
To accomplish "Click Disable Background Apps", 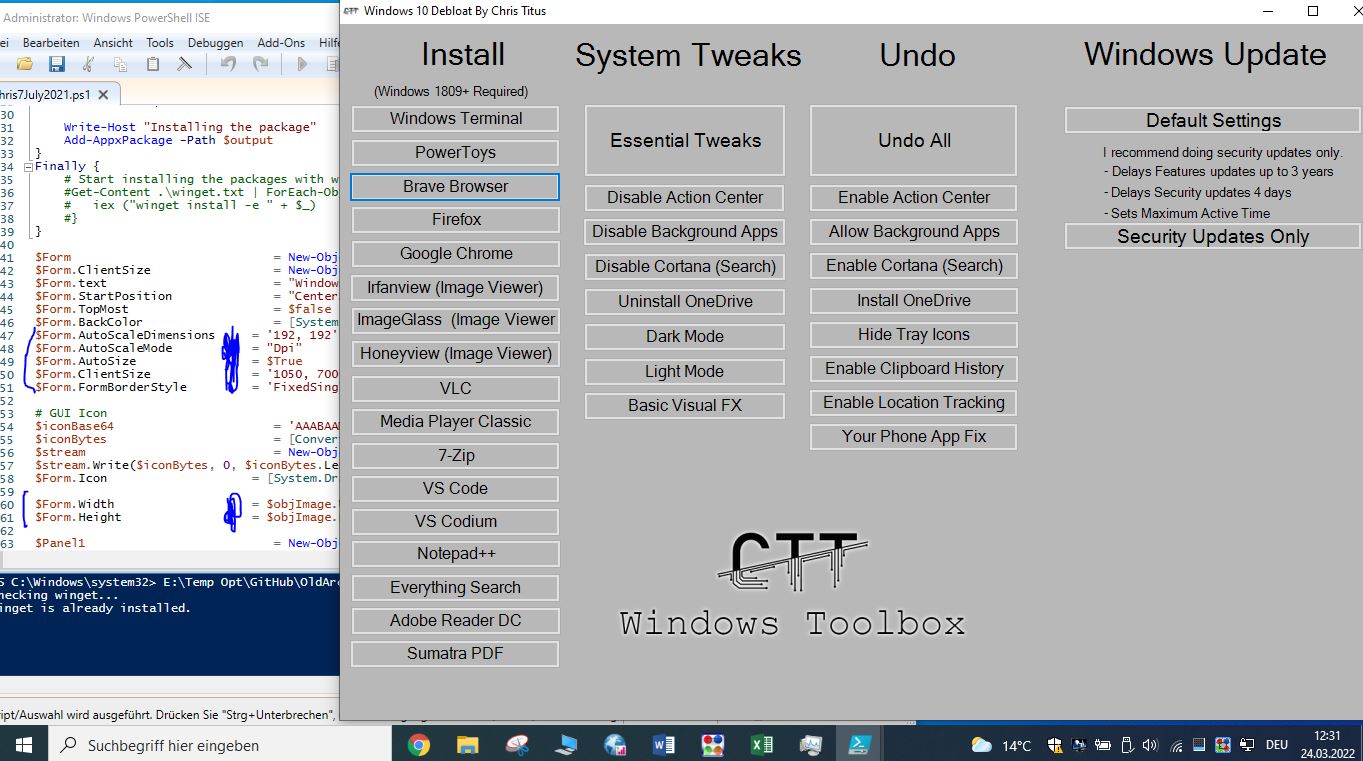I will pyautogui.click(x=685, y=232).
